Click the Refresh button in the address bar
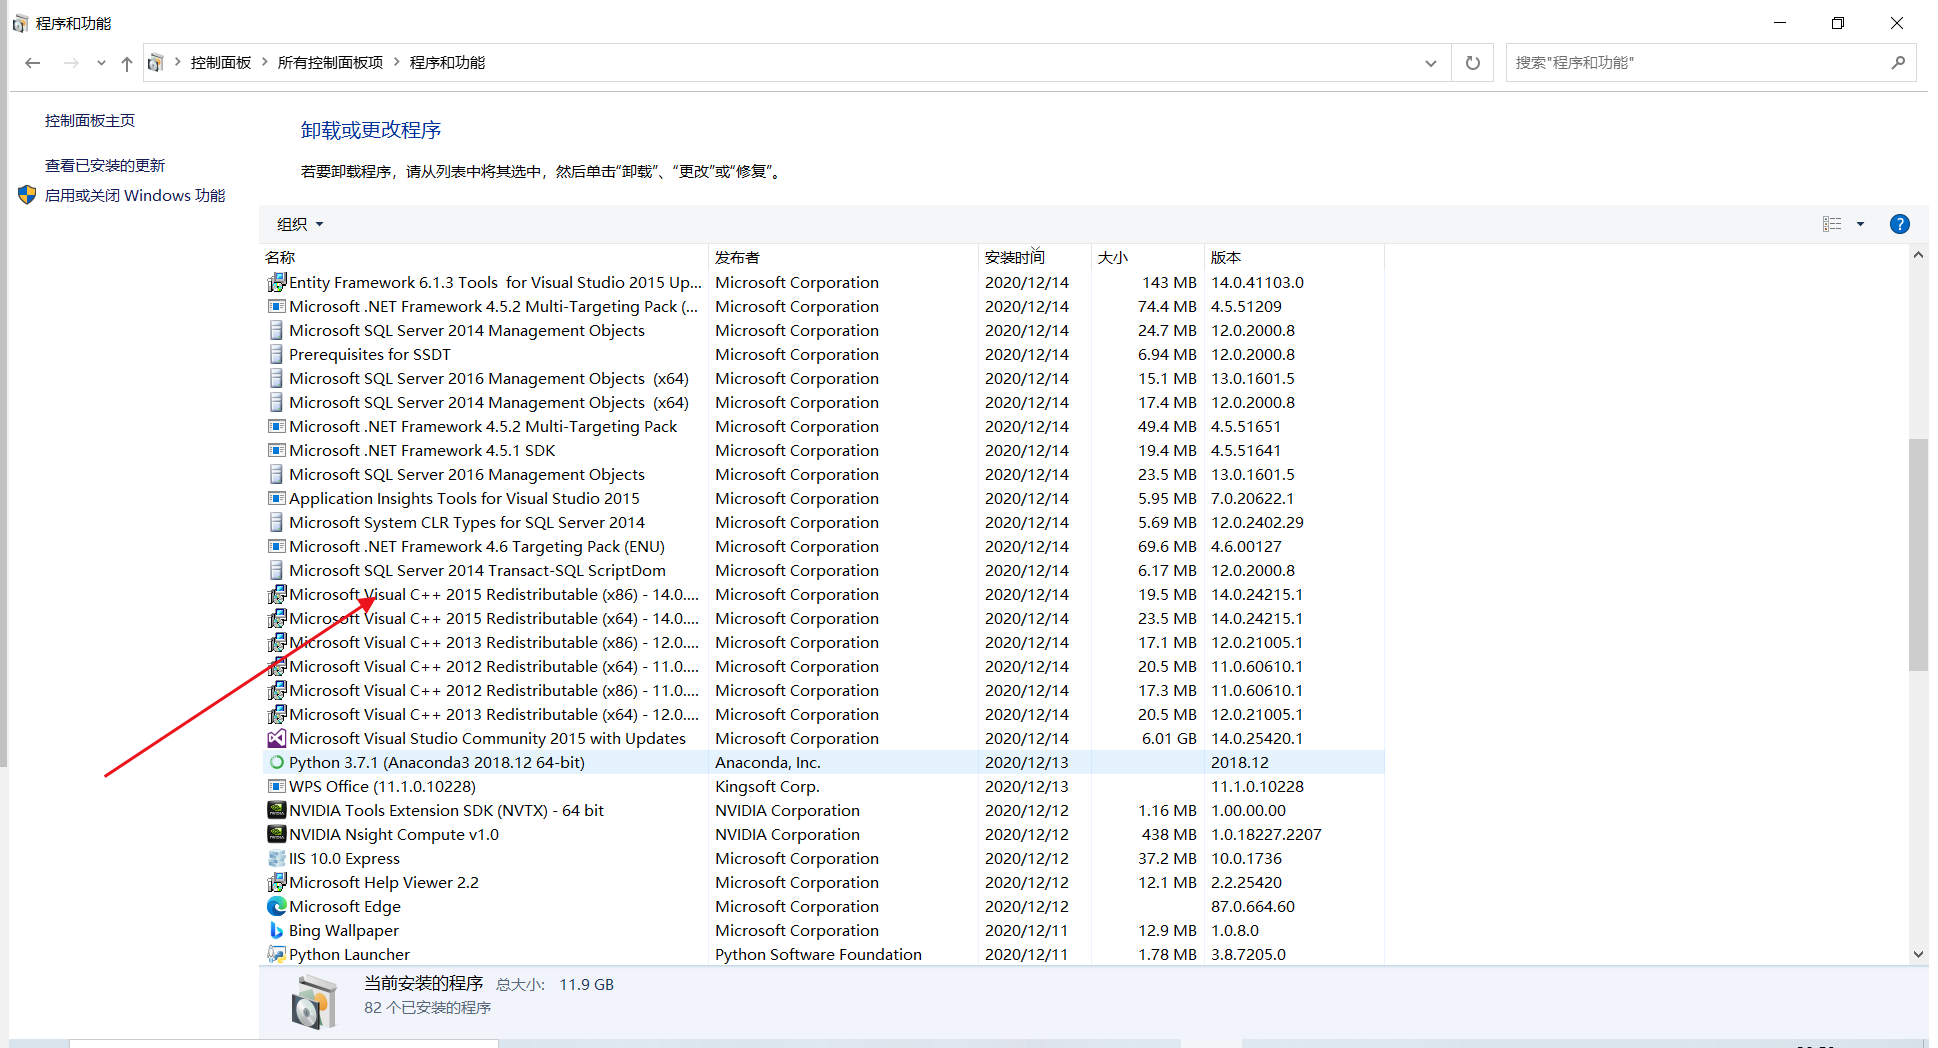This screenshot has width=1938, height=1048. pyautogui.click(x=1473, y=63)
